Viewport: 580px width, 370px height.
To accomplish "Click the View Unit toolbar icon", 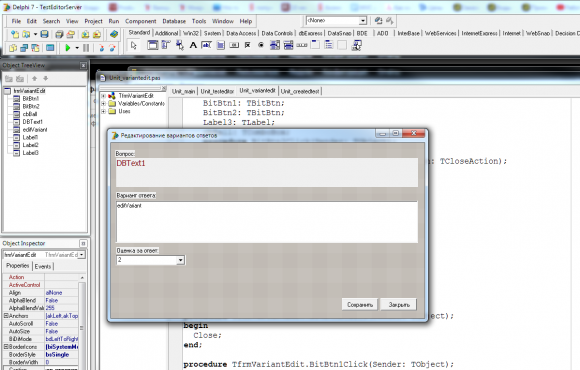I will [13, 48].
